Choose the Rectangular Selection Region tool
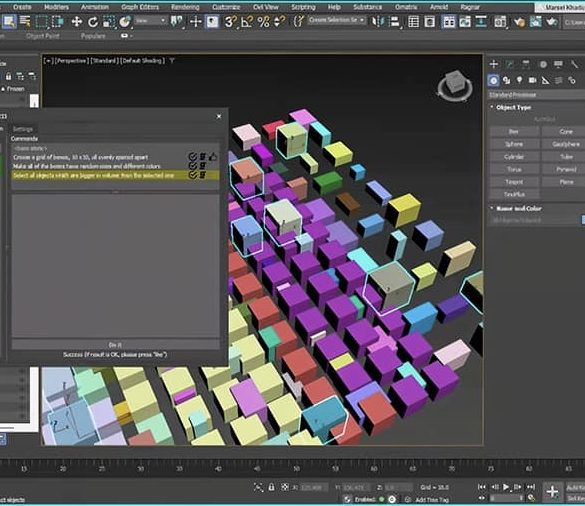 [x=41, y=22]
